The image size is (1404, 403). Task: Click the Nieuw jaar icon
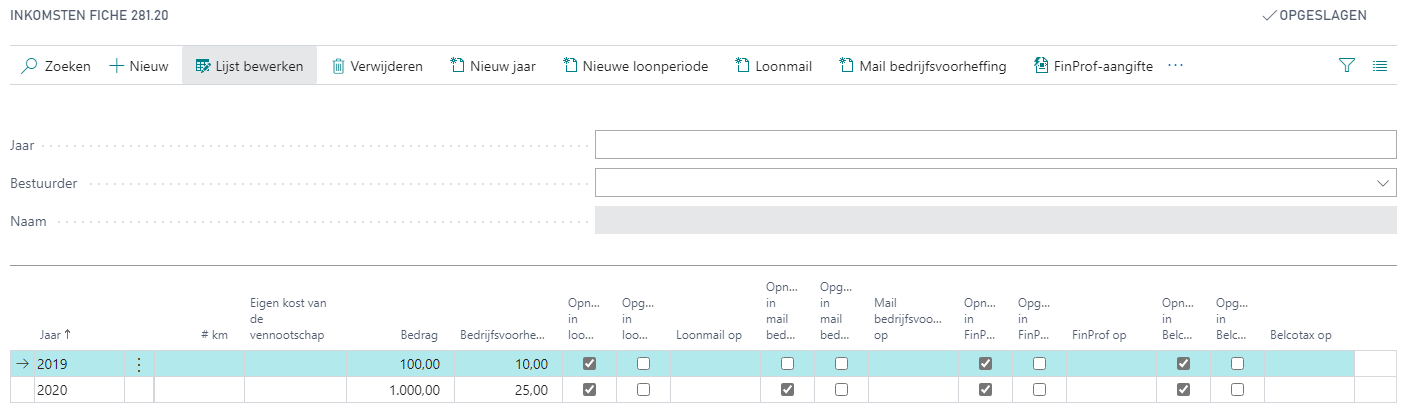point(459,66)
